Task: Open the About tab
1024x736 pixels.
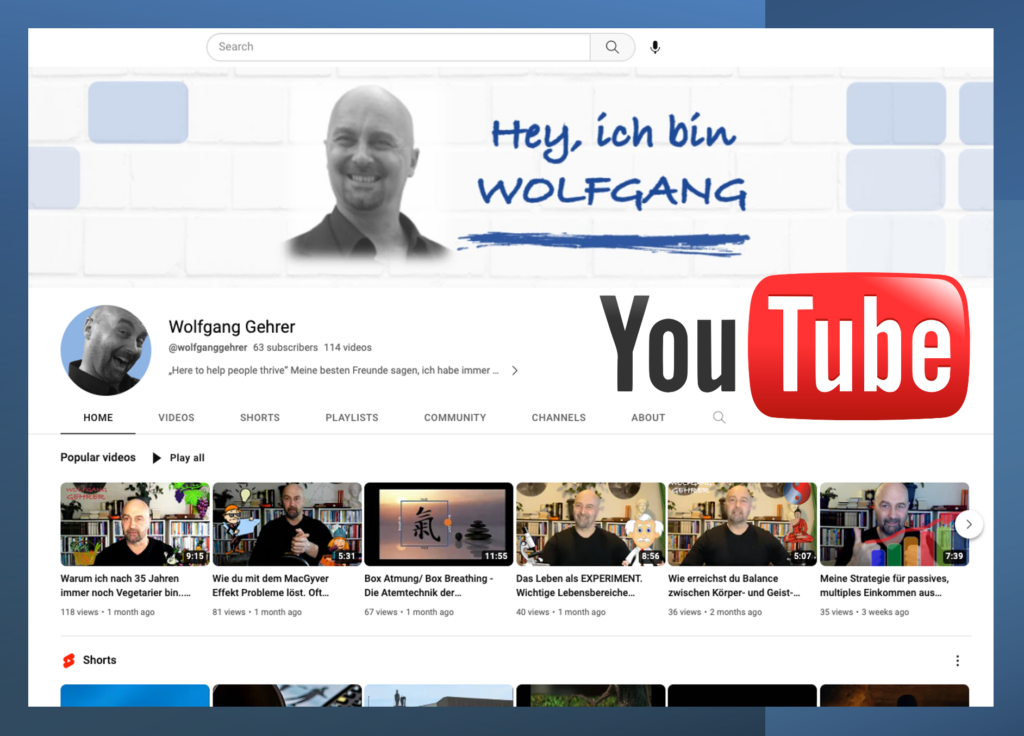Action: pyautogui.click(x=648, y=418)
